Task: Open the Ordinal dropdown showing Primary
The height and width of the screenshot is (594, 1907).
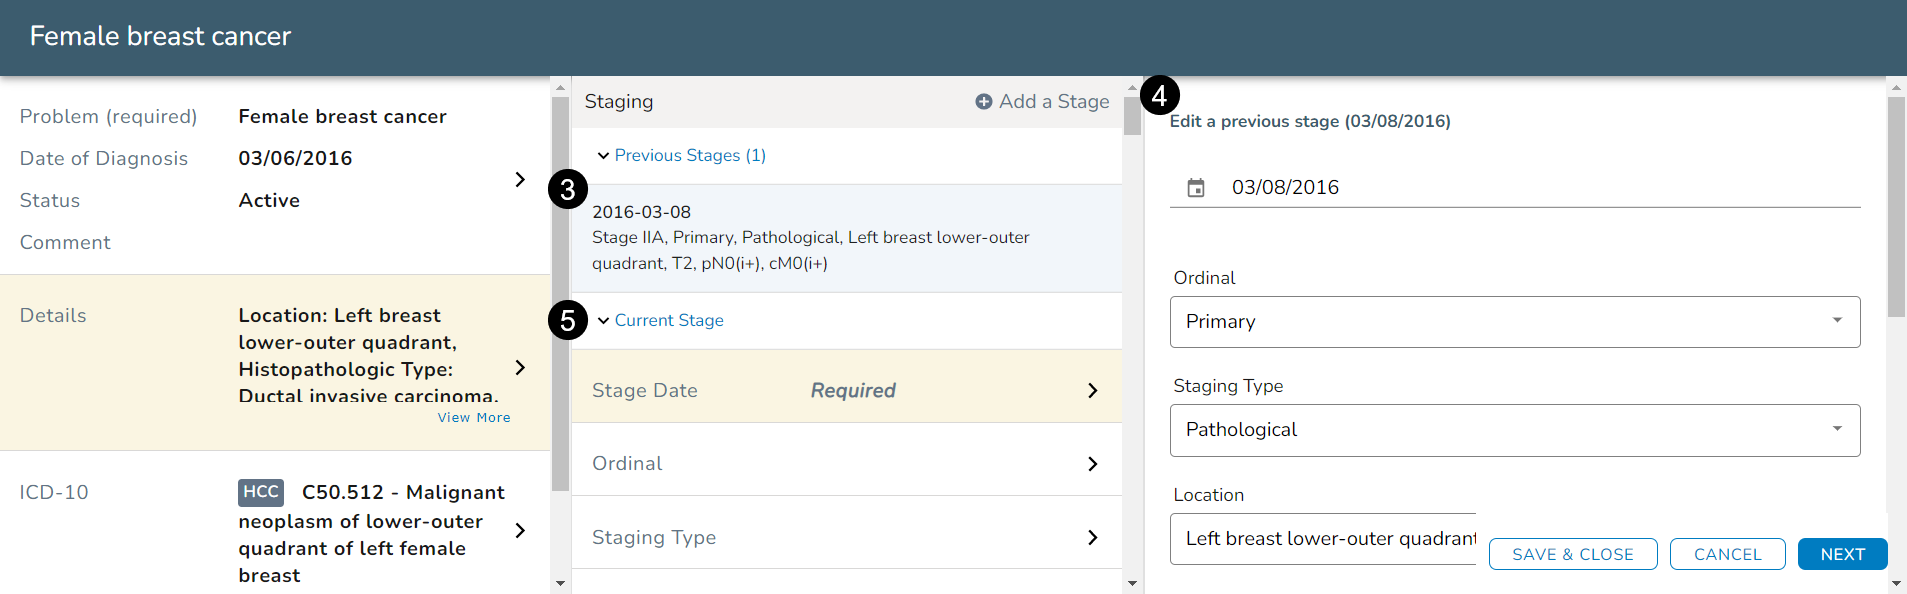Action: pyautogui.click(x=1514, y=322)
